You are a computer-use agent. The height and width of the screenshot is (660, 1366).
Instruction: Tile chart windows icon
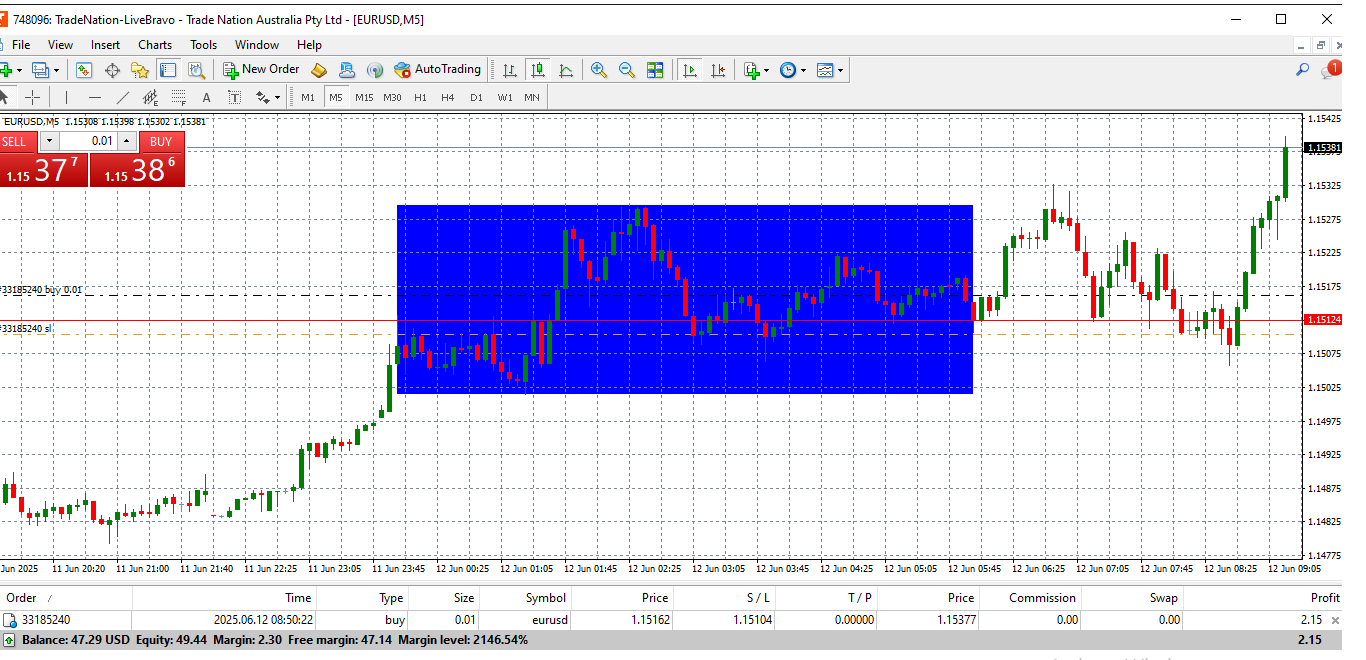(x=655, y=70)
